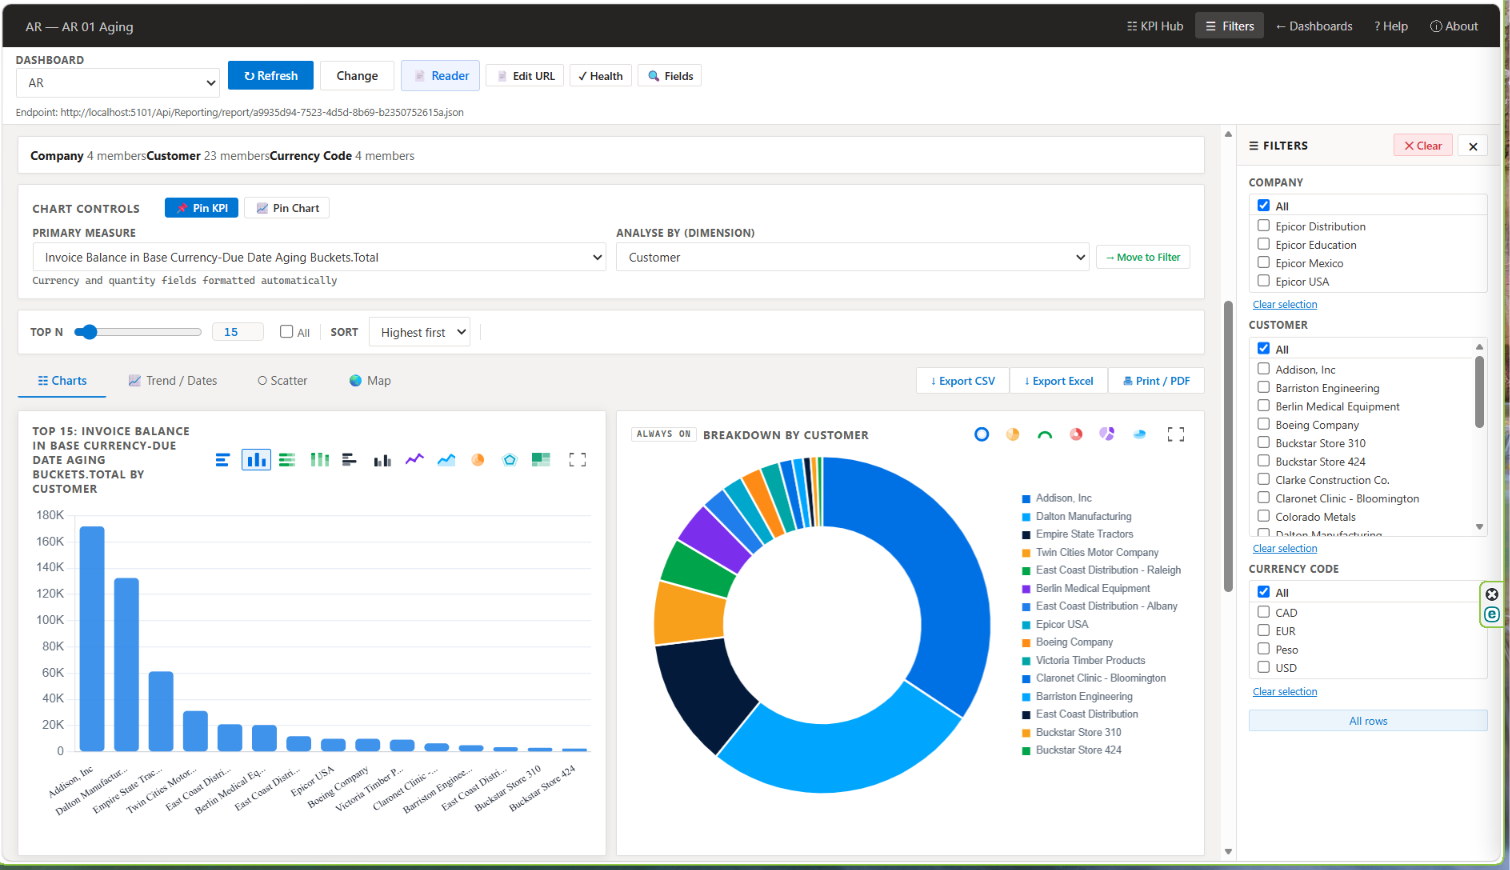Toggle the All checkbox under Company
The image size is (1510, 870).
pos(1264,205)
